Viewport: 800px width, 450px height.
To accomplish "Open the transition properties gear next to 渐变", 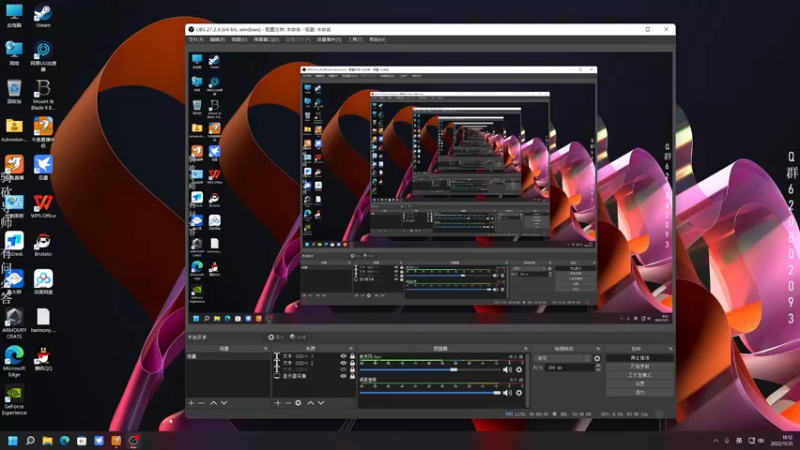I will point(597,359).
